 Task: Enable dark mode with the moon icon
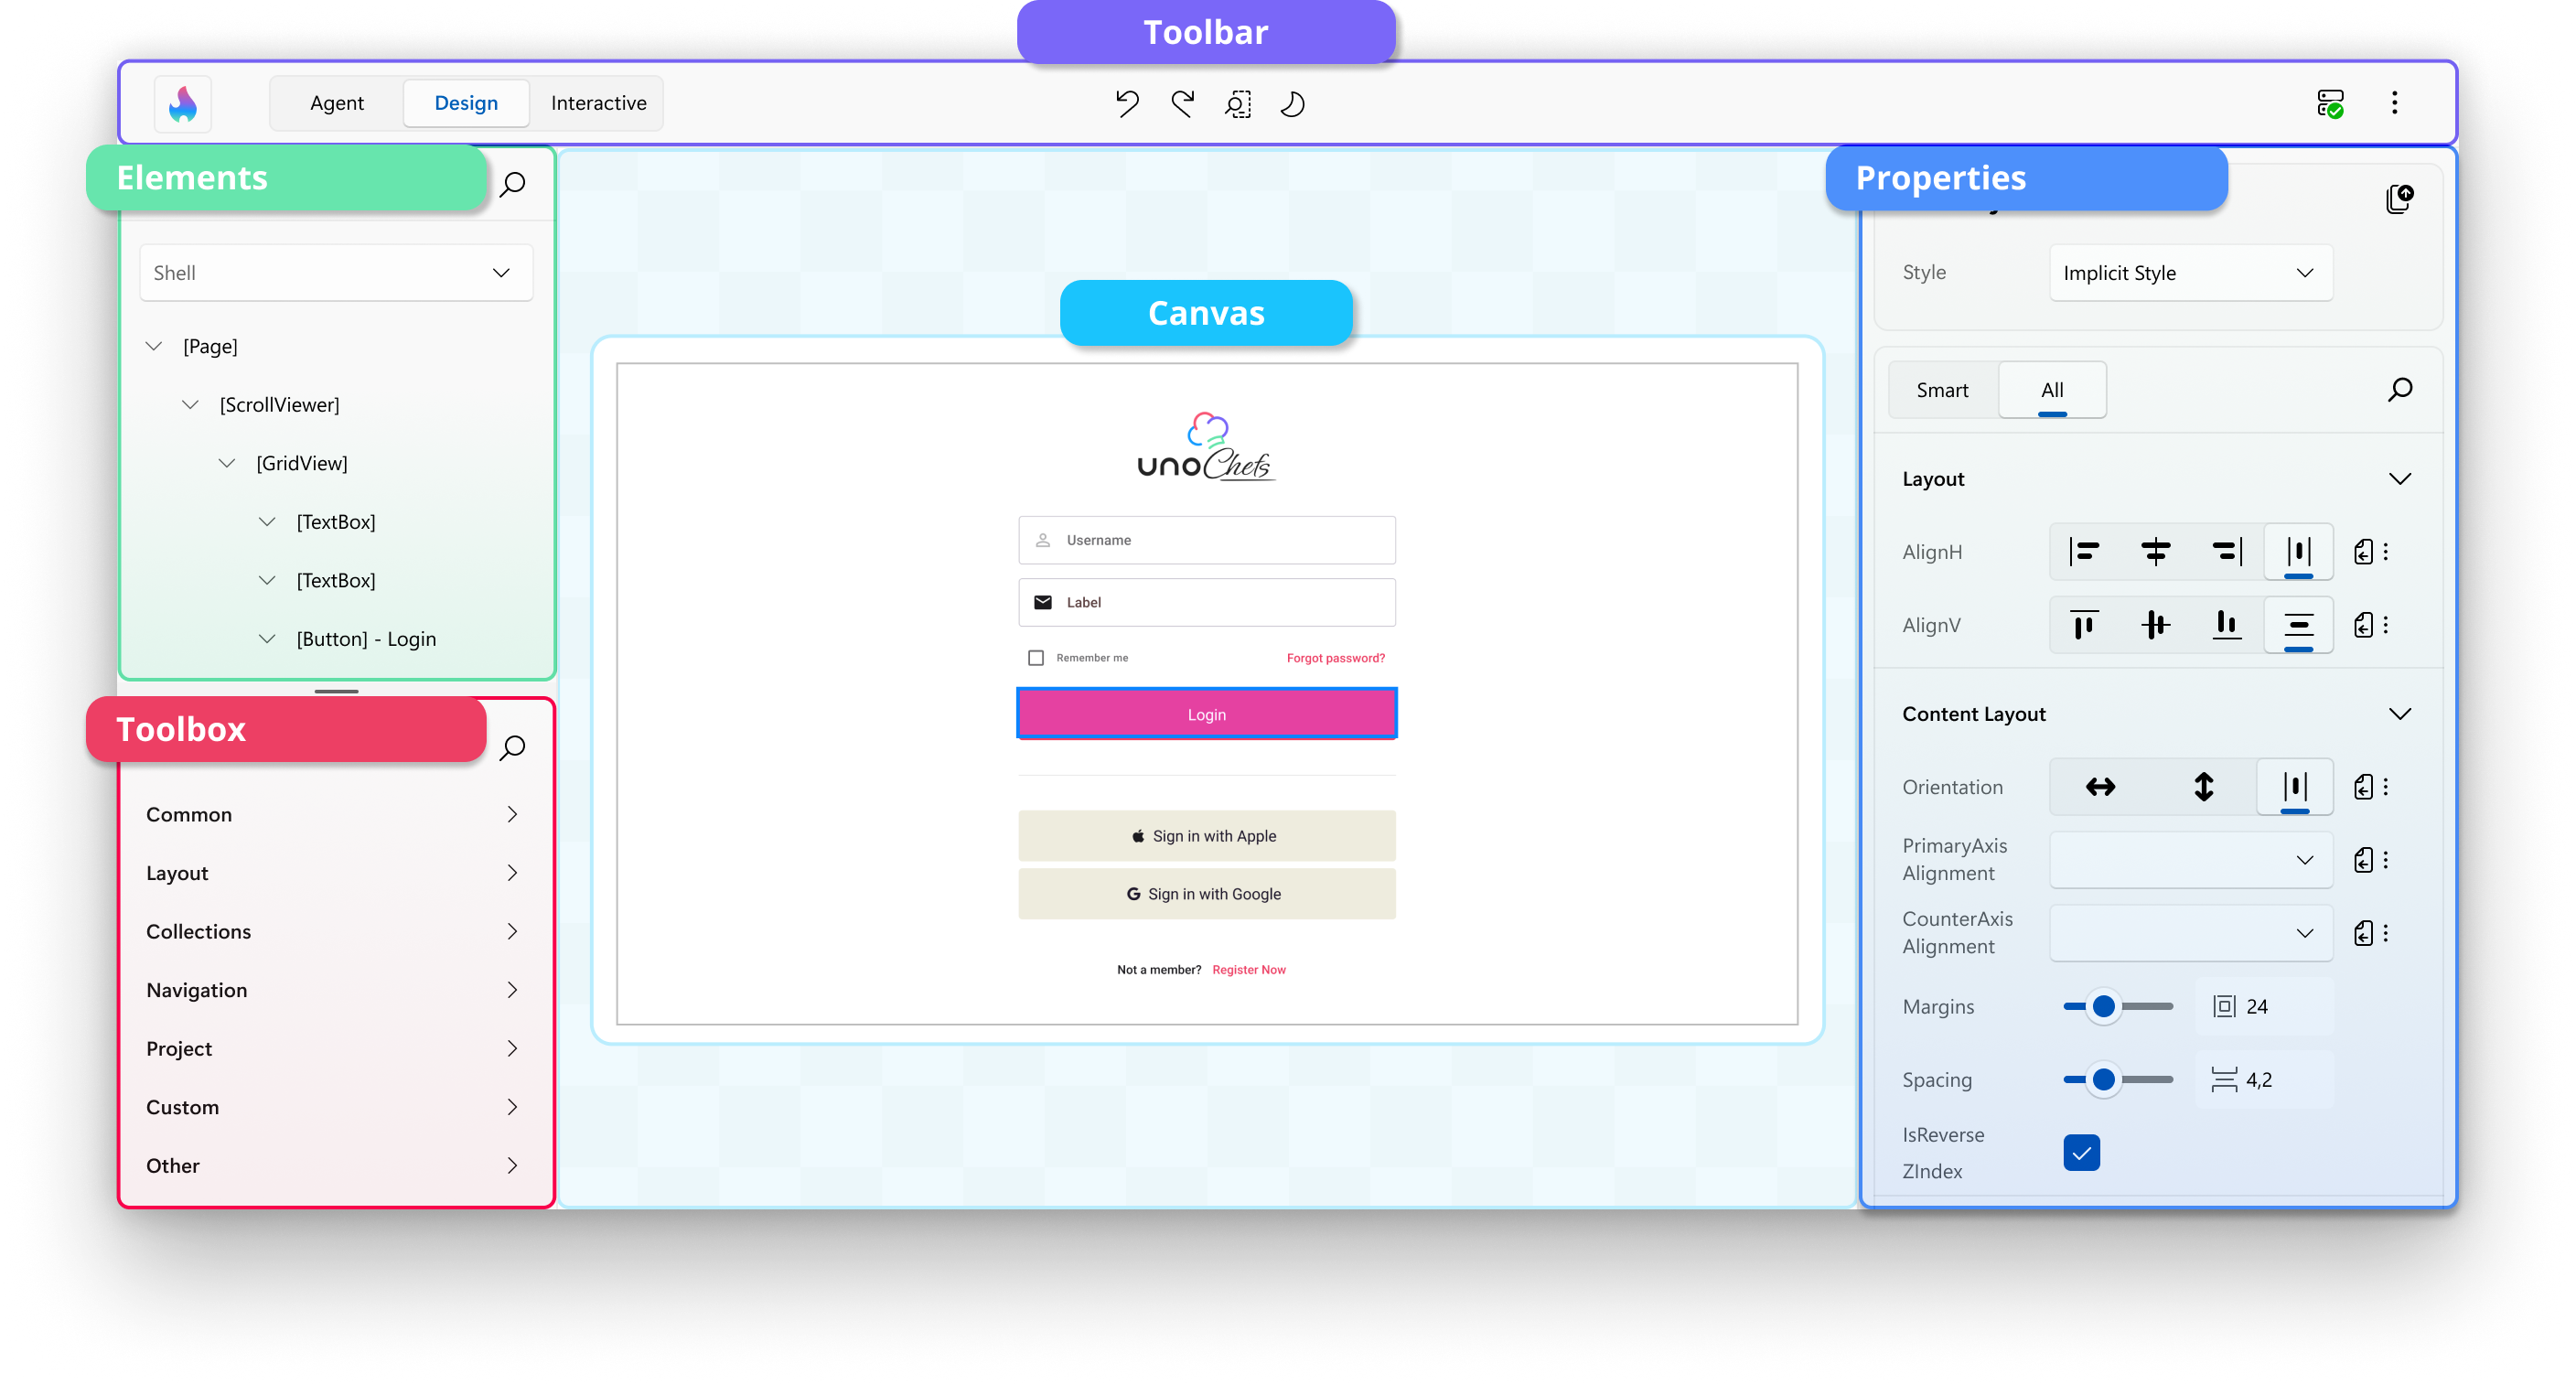[x=1291, y=103]
